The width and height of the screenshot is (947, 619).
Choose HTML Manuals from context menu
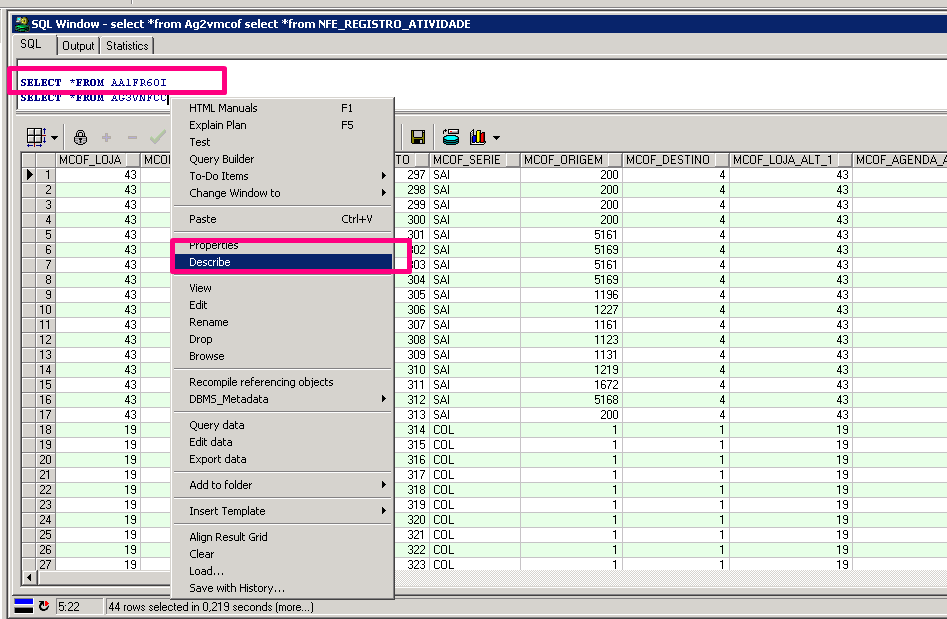click(283, 108)
